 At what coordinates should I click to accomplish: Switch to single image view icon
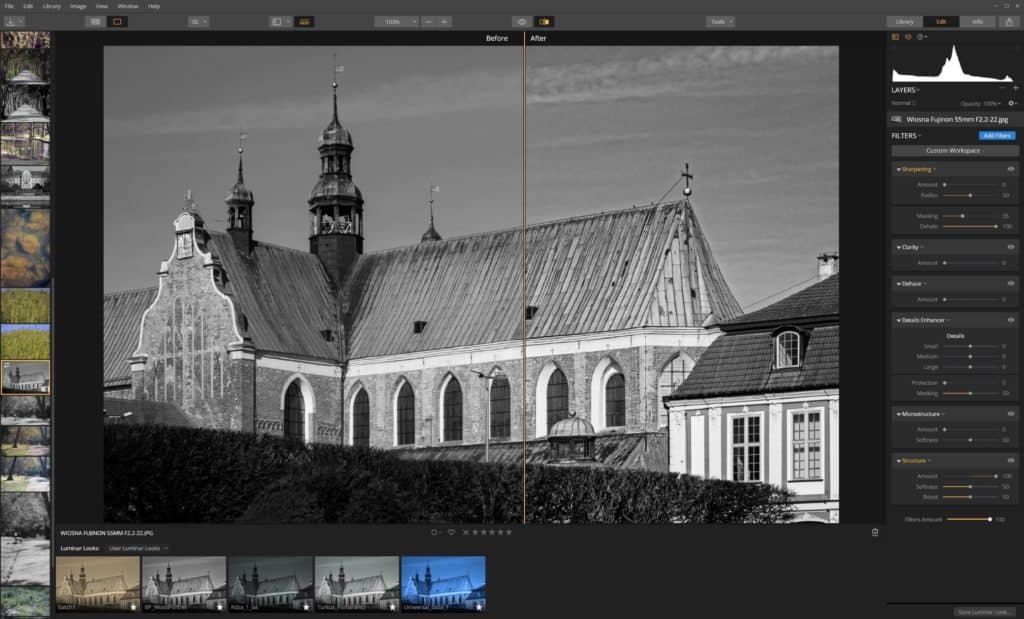(x=117, y=21)
